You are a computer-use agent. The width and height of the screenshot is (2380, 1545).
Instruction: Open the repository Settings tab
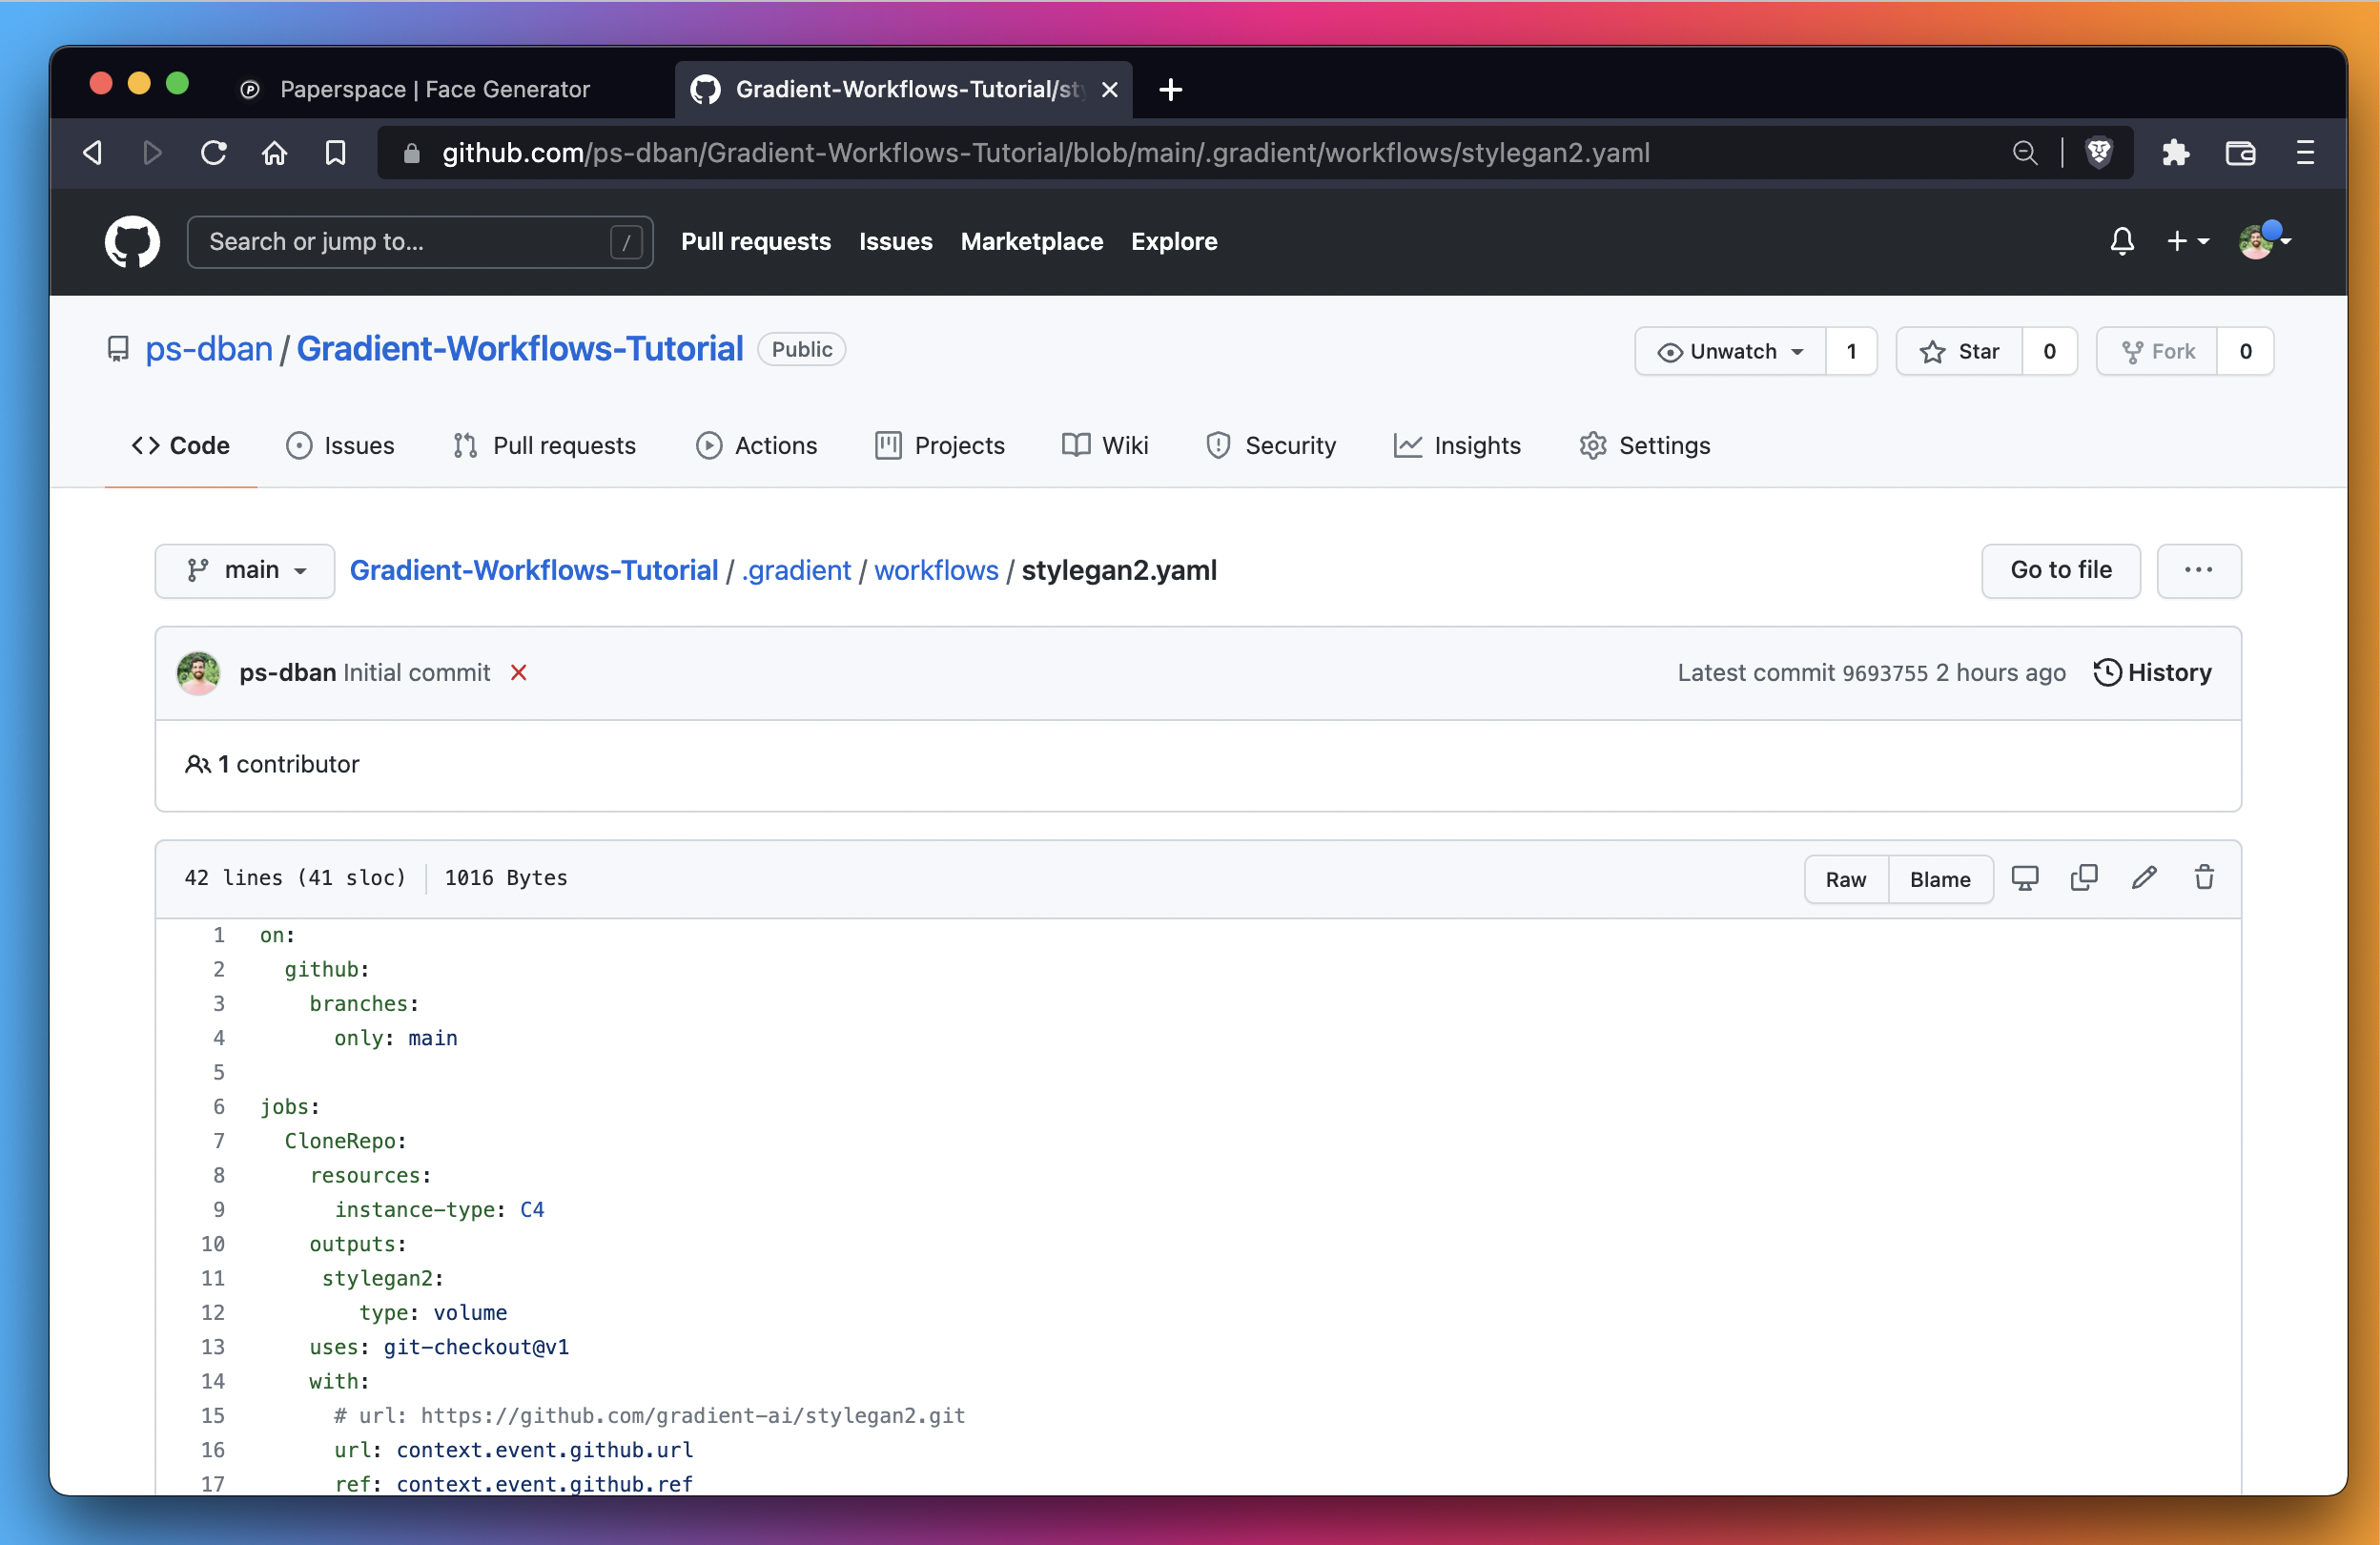1645,446
